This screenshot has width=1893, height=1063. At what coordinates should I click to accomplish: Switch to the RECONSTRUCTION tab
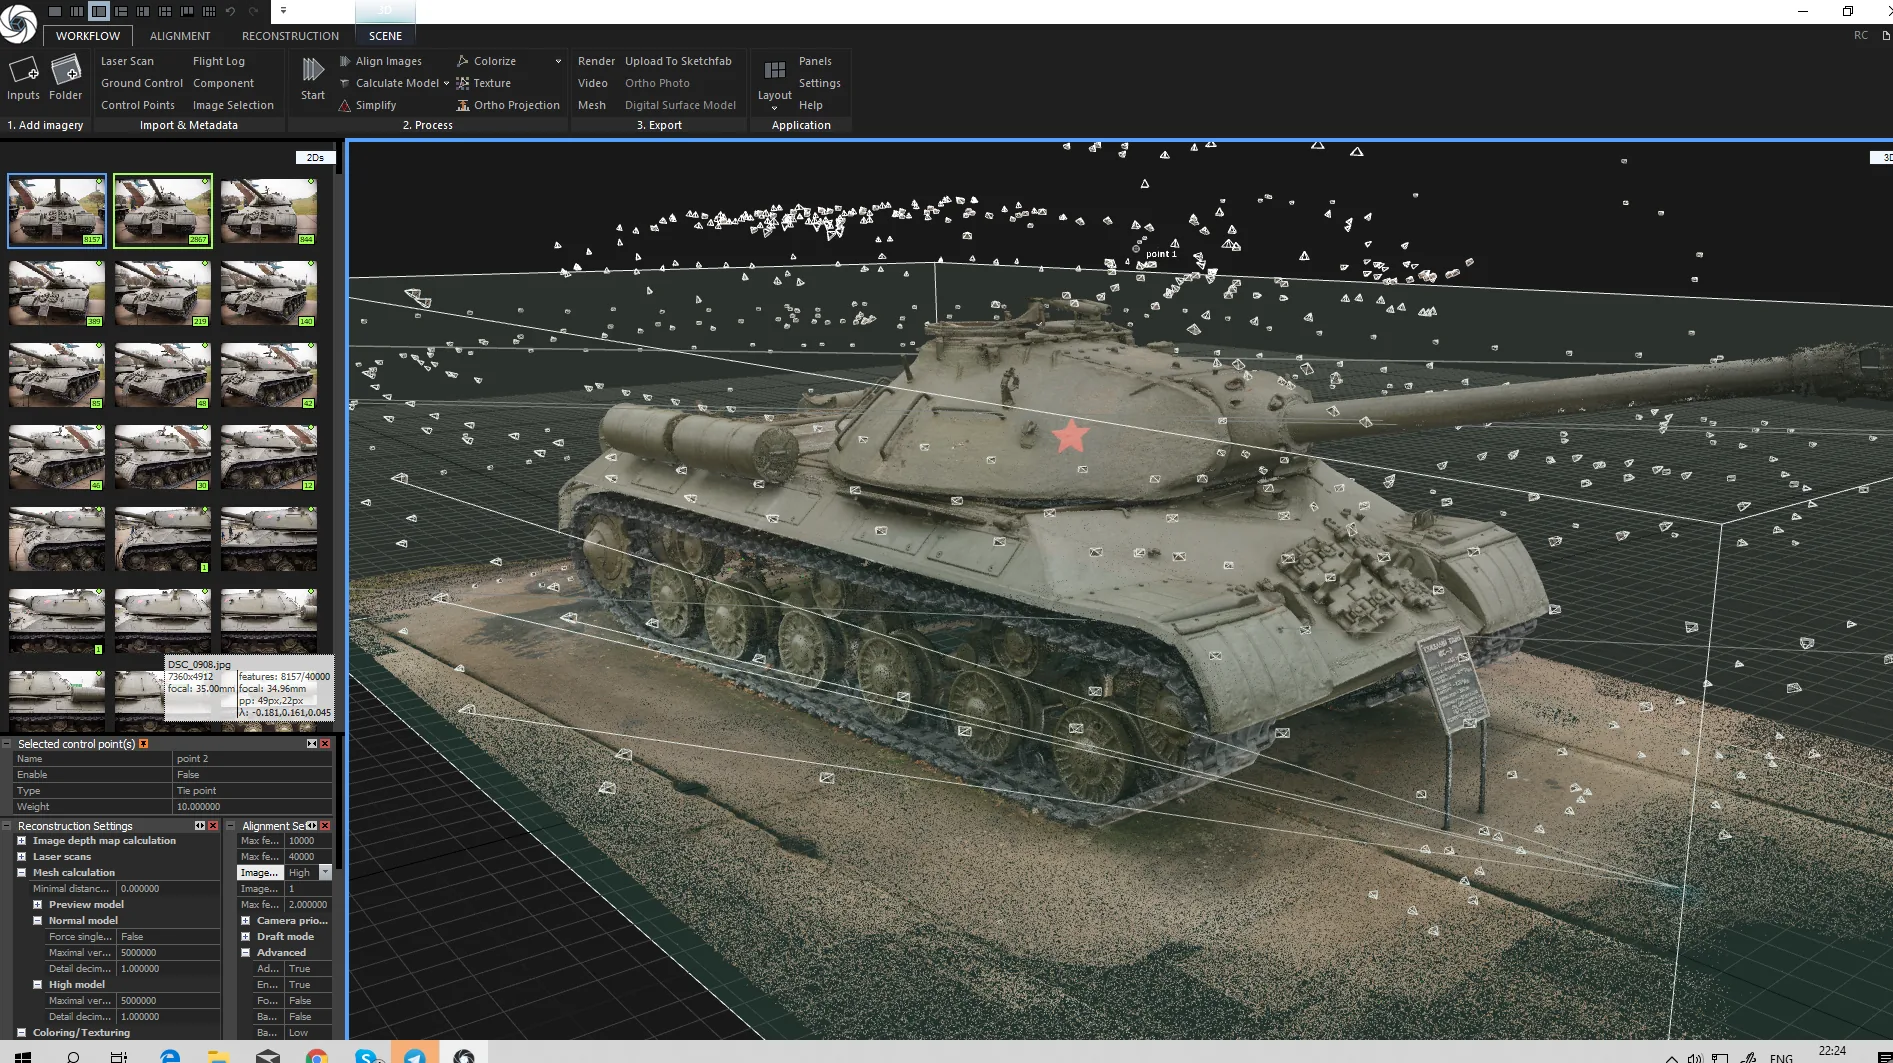[290, 36]
